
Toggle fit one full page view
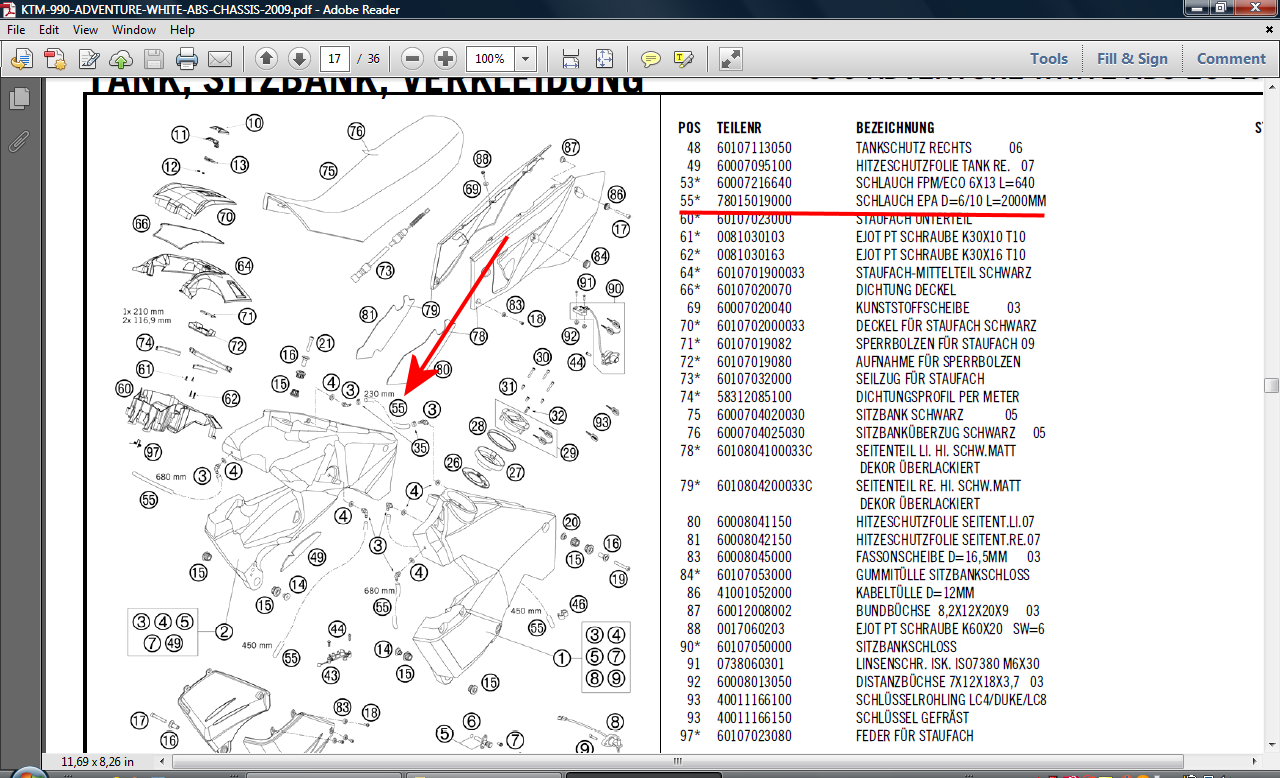pos(604,58)
